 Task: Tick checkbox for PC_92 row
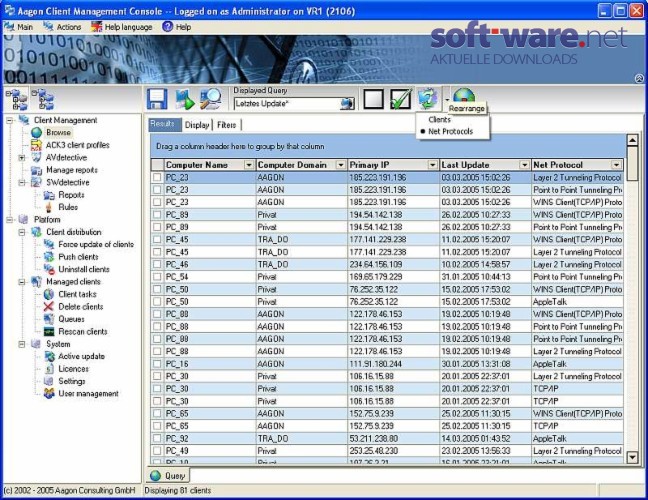coord(157,438)
